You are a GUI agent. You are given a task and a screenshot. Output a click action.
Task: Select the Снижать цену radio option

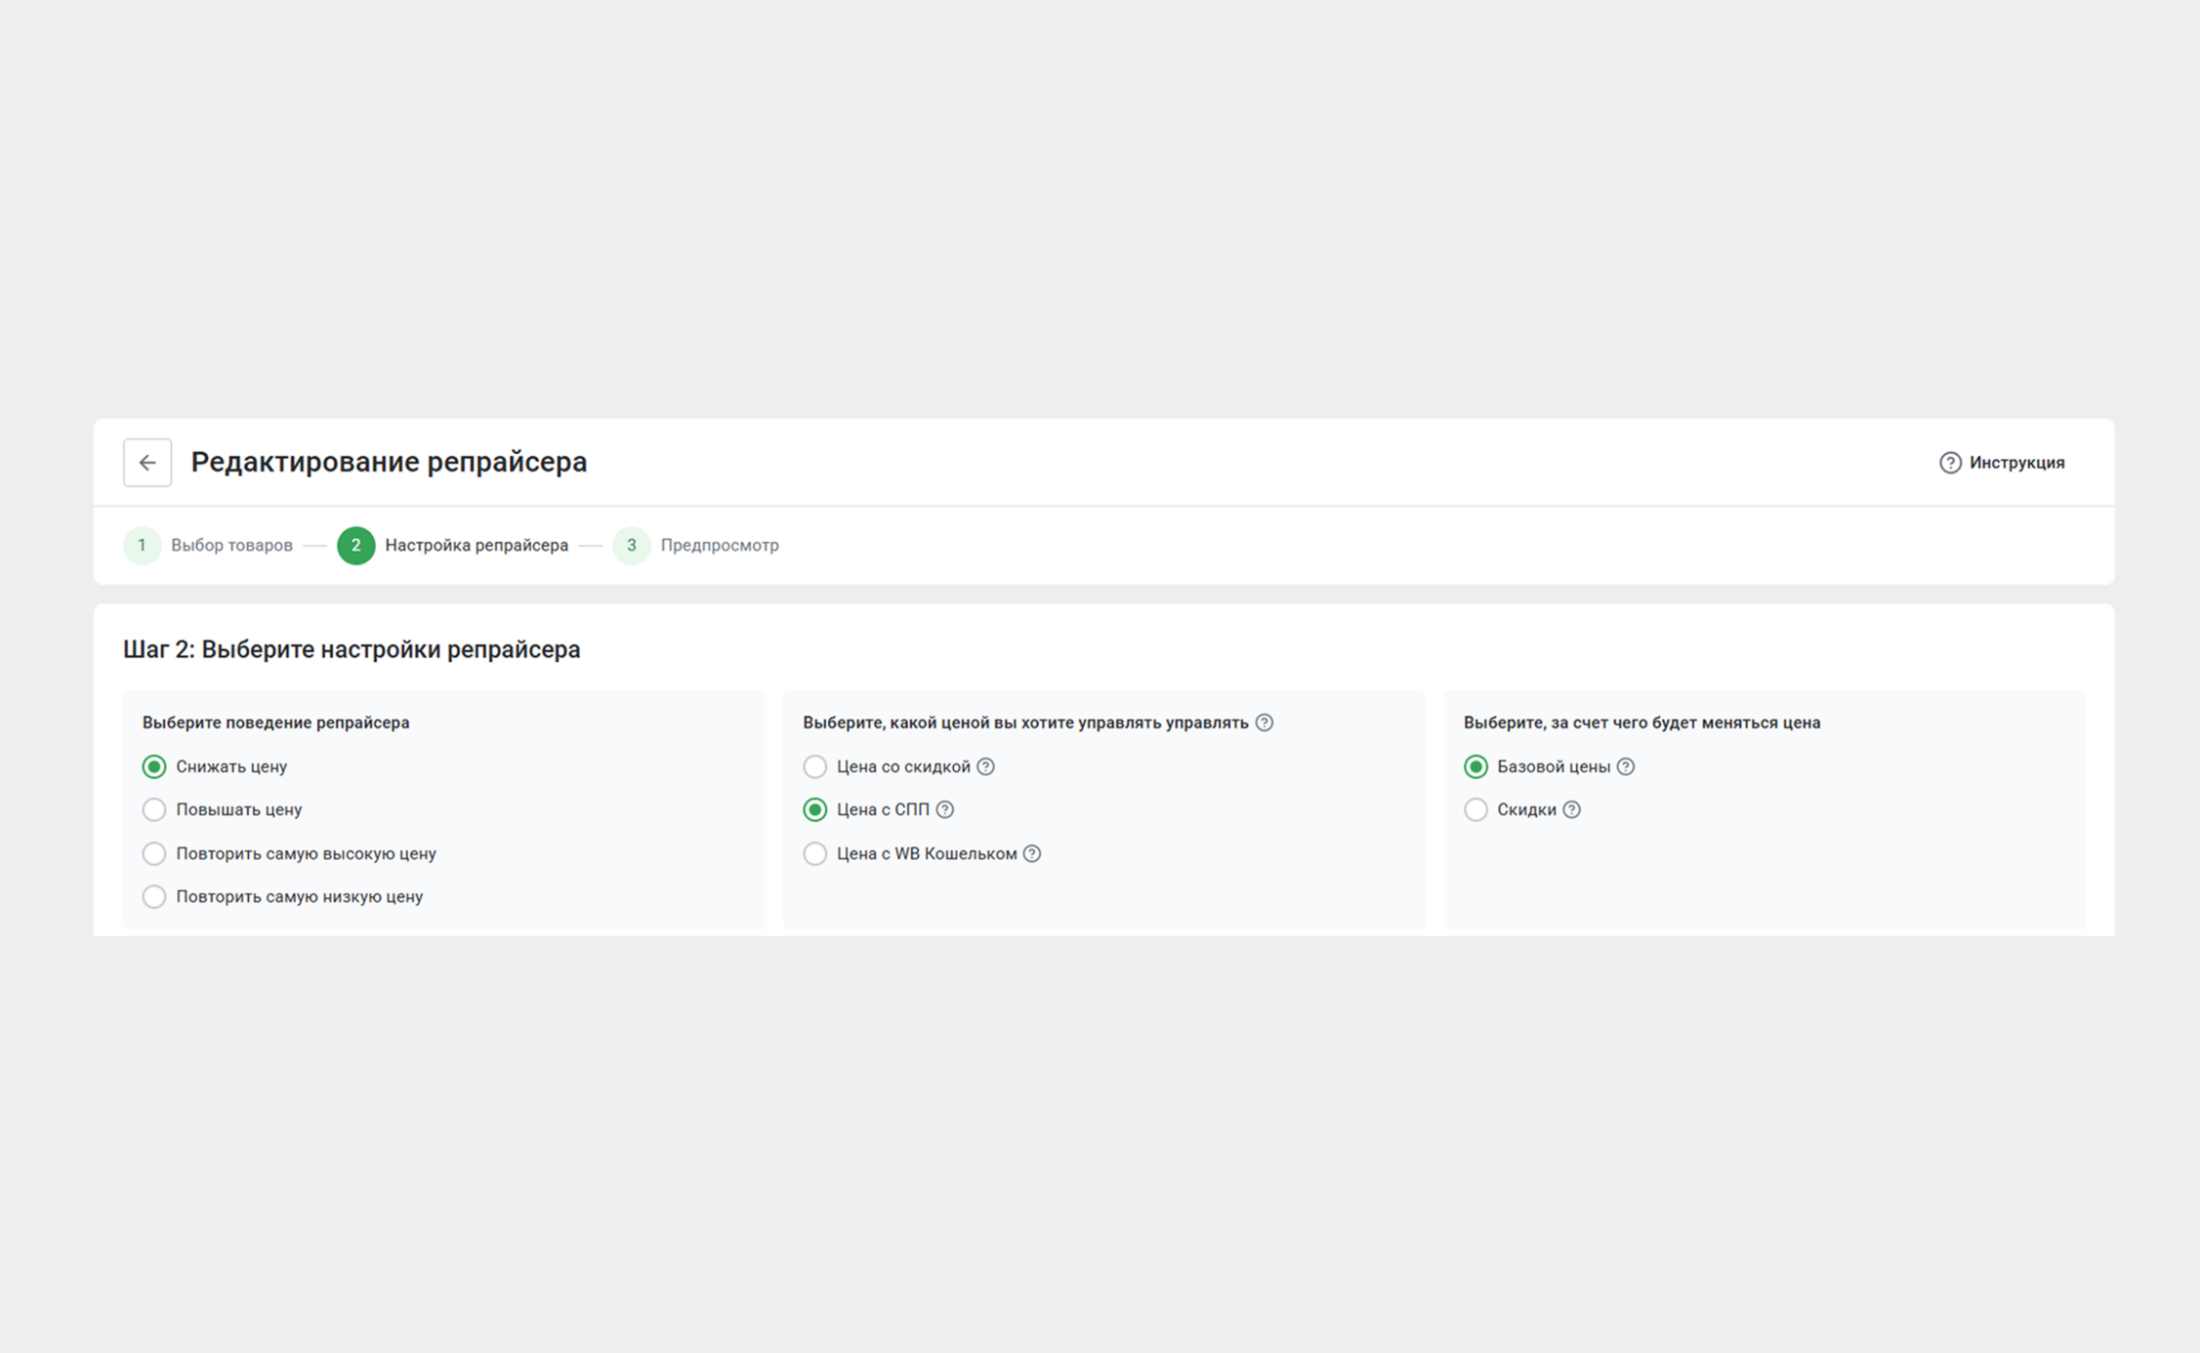pos(154,766)
